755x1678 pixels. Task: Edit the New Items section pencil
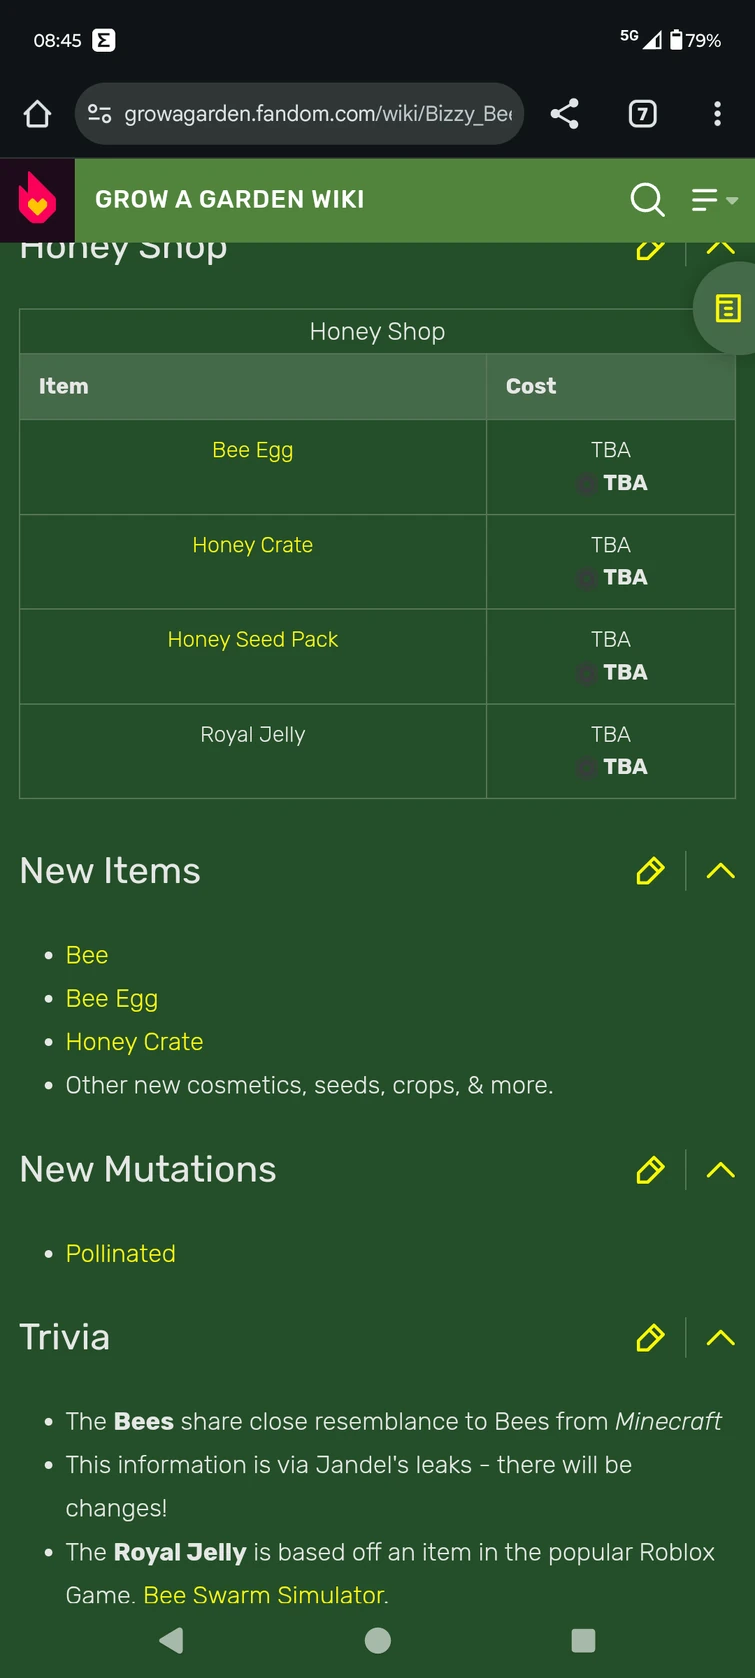point(650,871)
